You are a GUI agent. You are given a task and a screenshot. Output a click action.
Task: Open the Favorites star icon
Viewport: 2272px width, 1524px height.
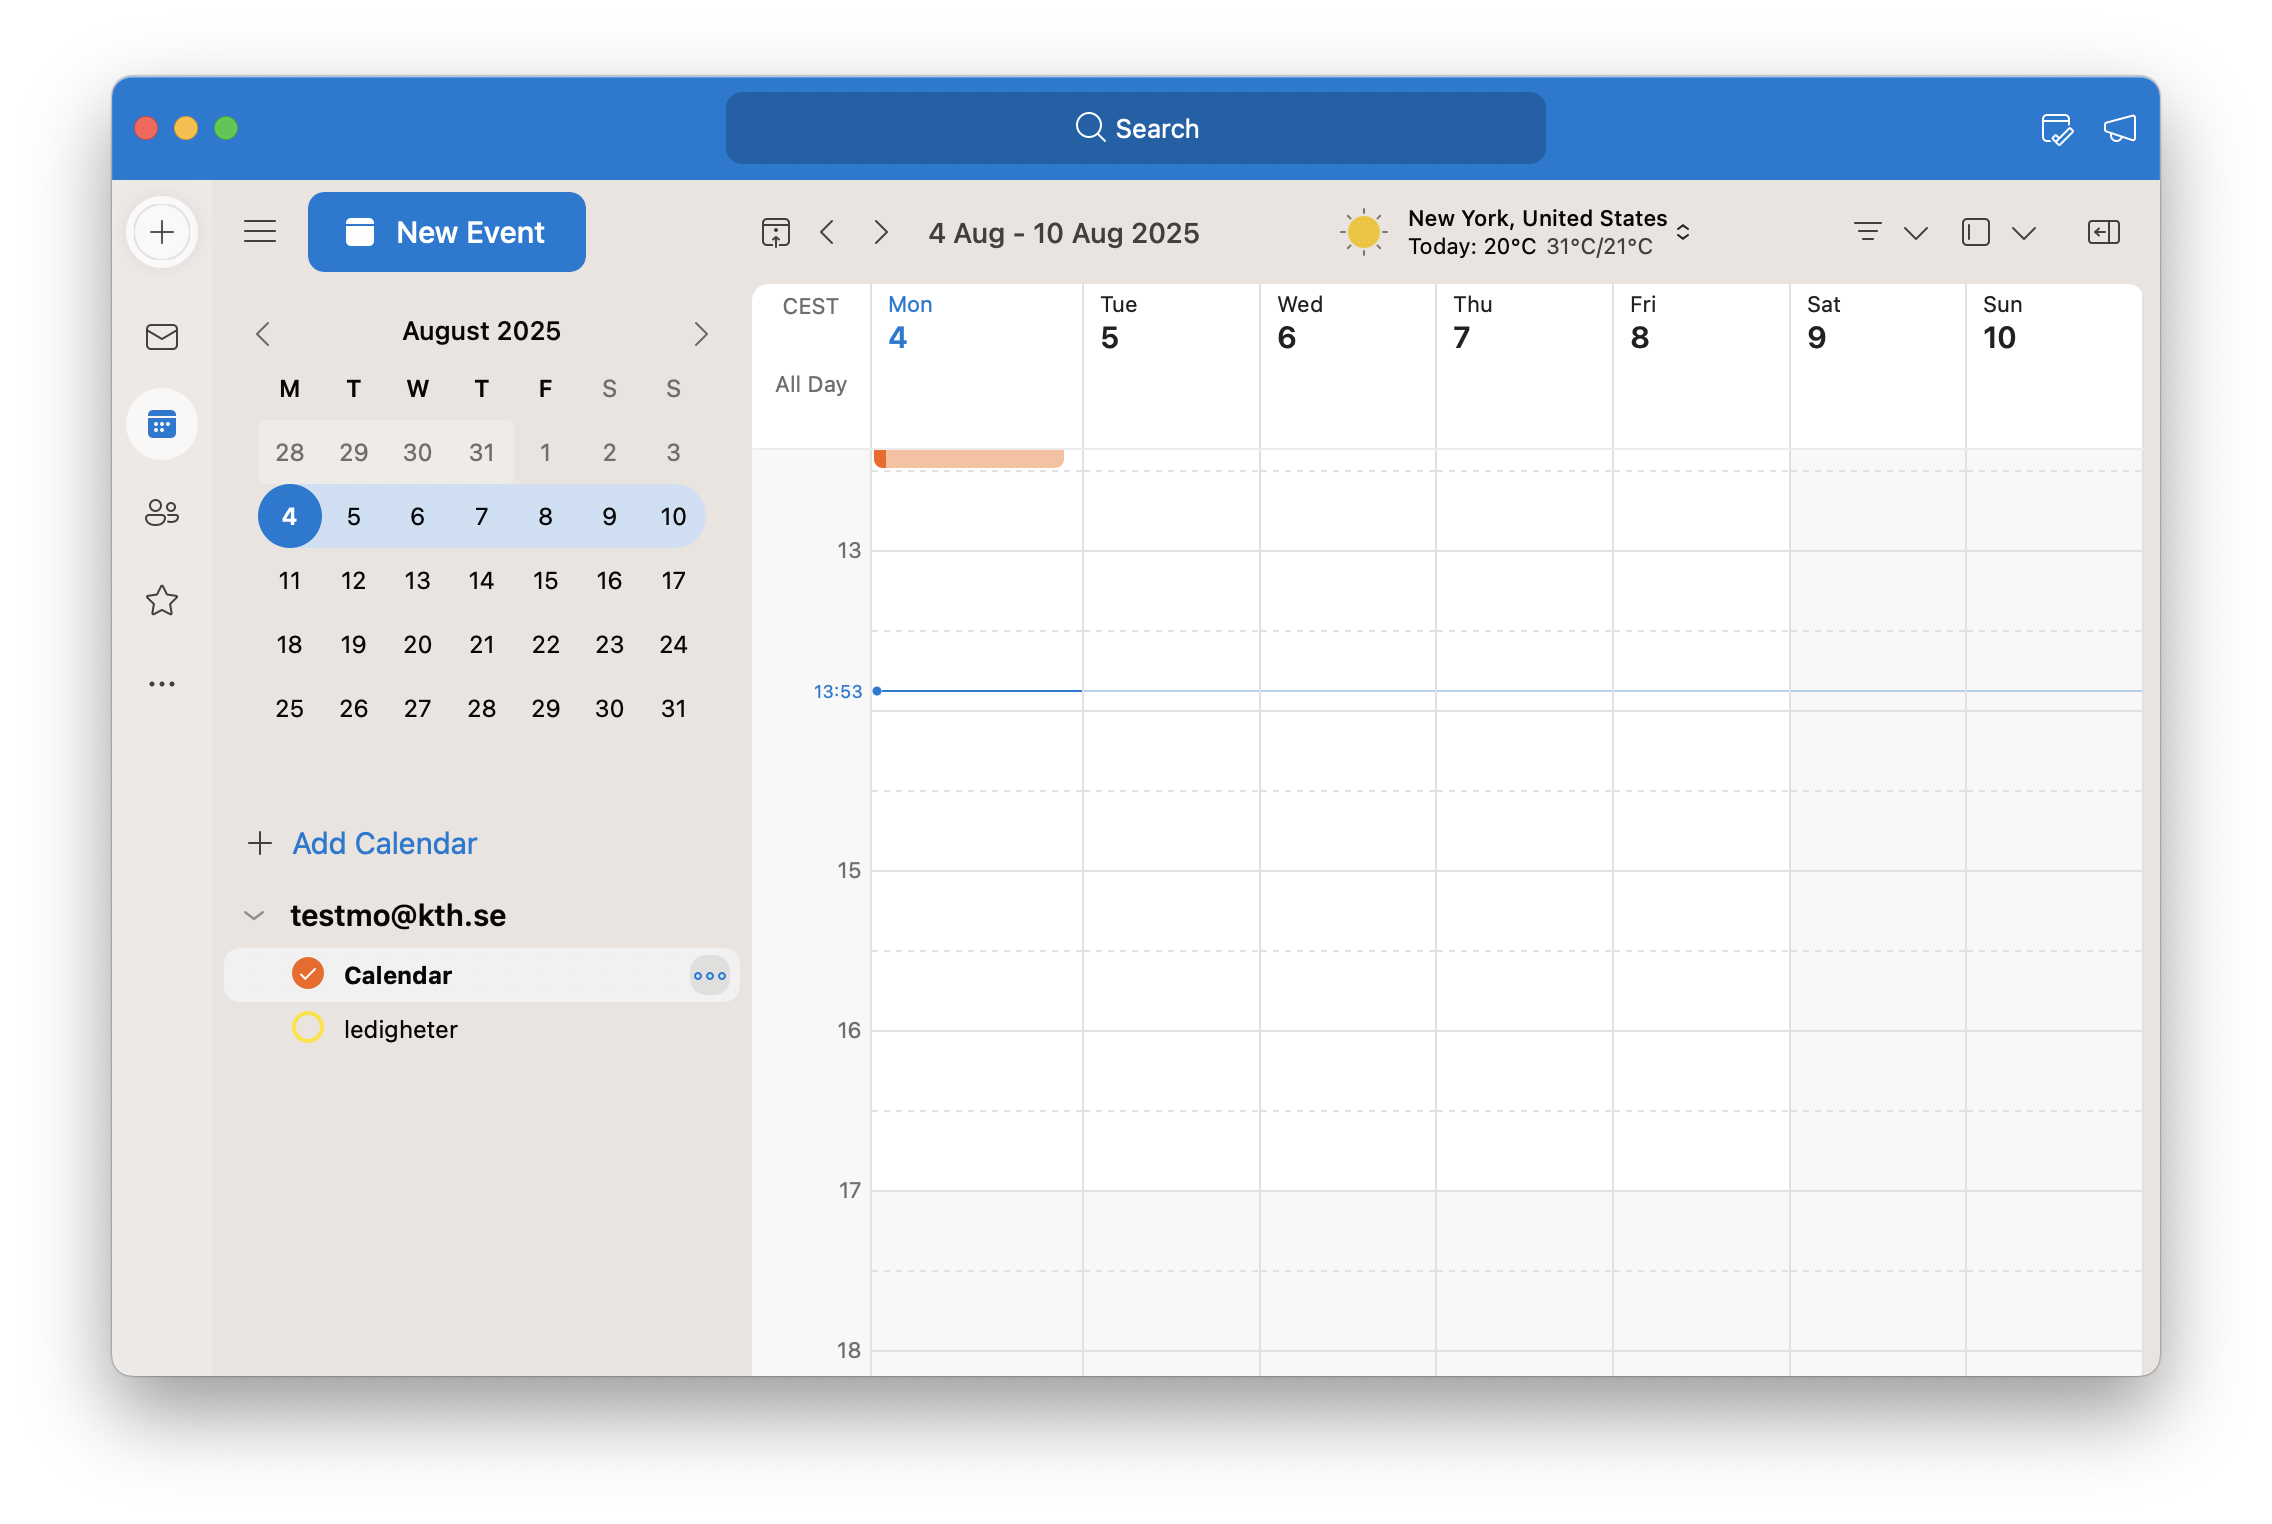point(162,600)
